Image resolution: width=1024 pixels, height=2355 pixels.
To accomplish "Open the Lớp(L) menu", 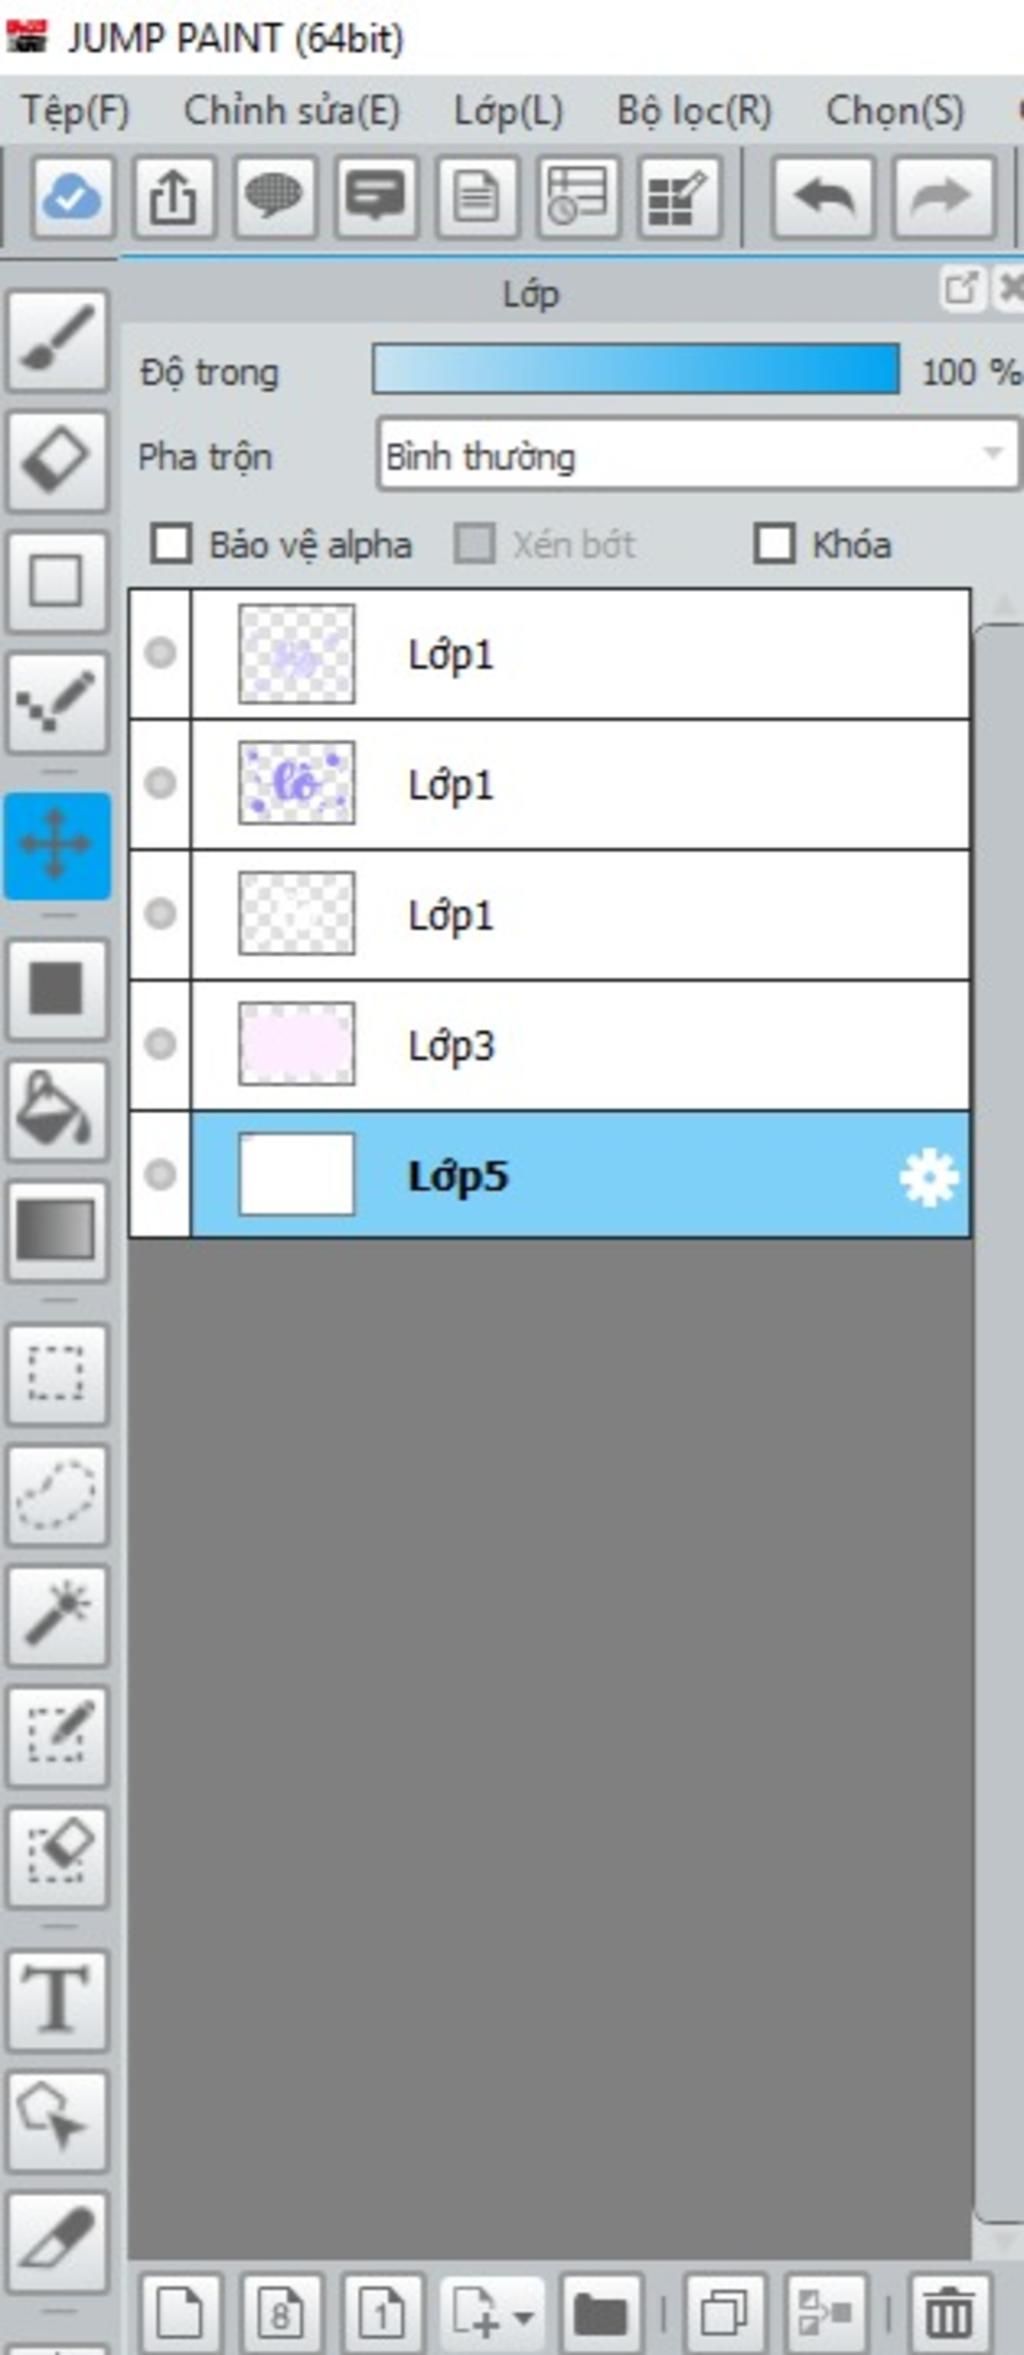I will tap(508, 110).
